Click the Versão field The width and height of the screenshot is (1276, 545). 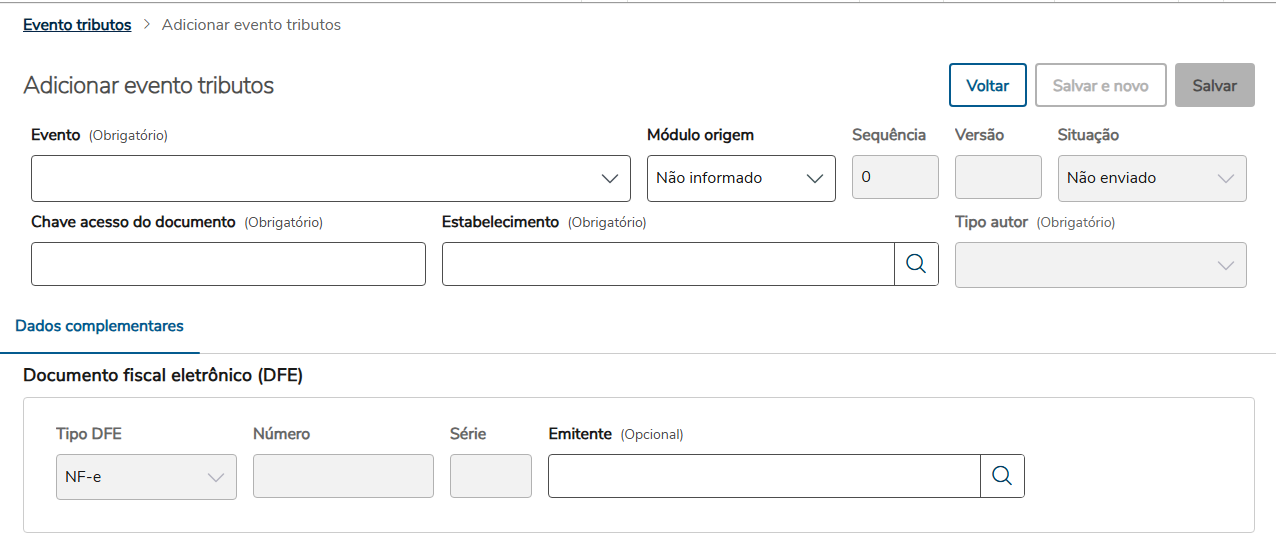click(998, 178)
